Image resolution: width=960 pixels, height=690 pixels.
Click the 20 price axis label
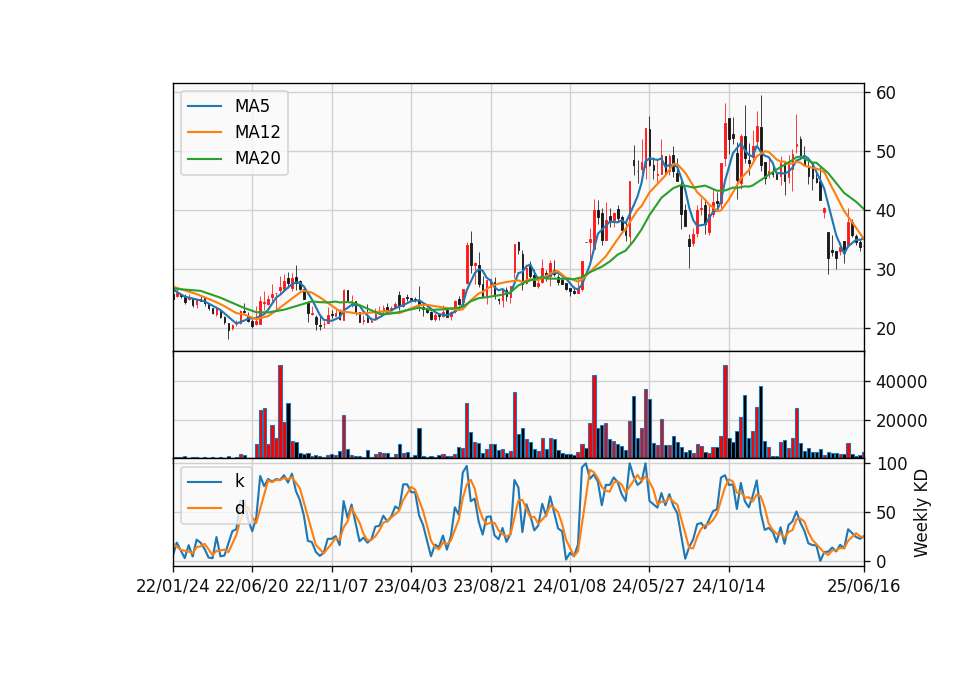click(x=885, y=329)
